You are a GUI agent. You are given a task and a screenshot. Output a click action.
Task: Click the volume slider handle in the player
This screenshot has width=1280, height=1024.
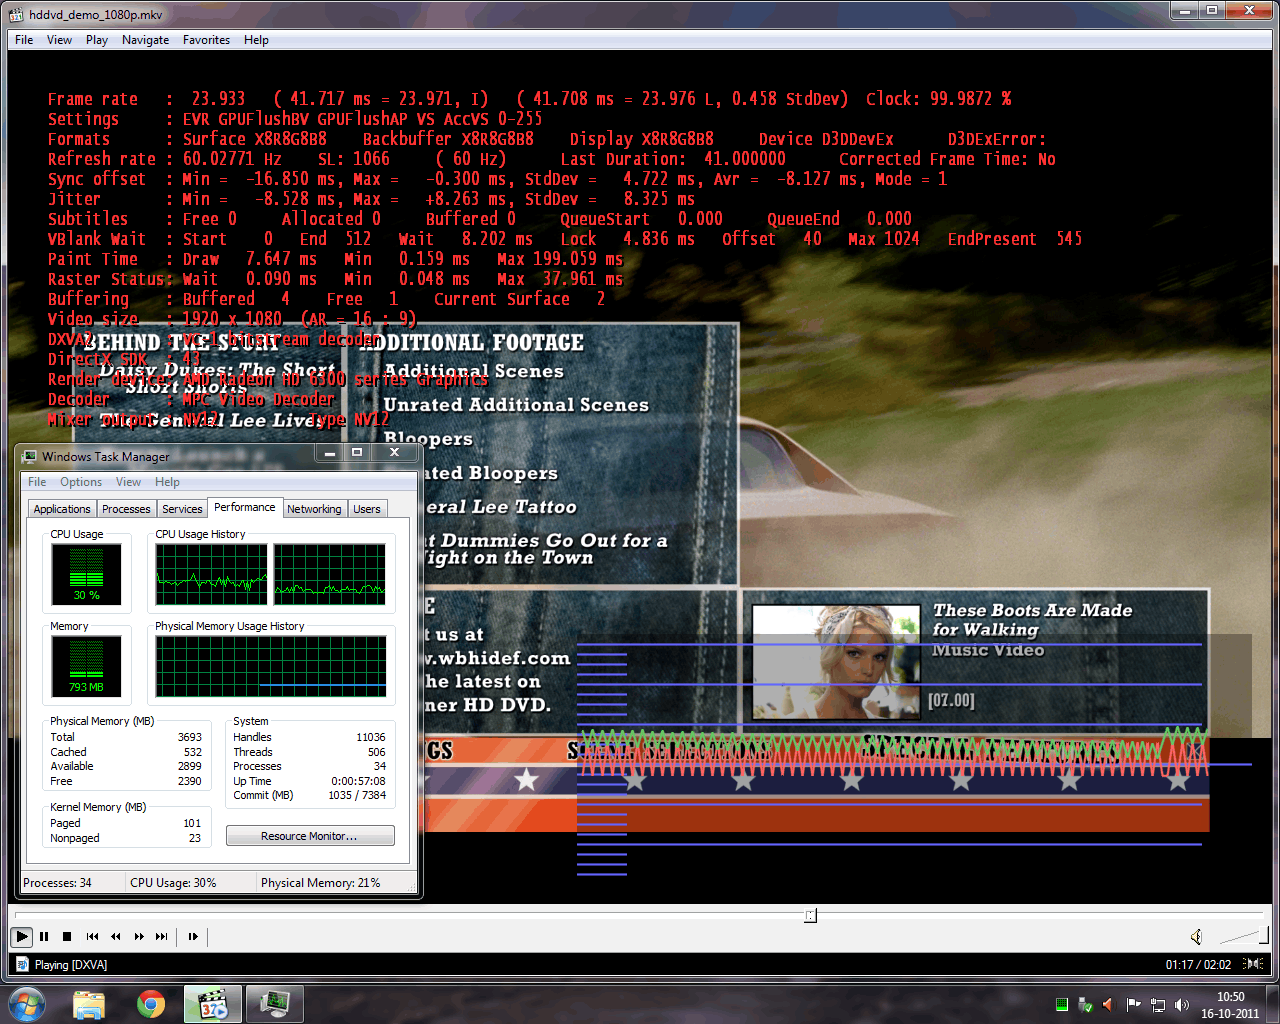(1263, 935)
